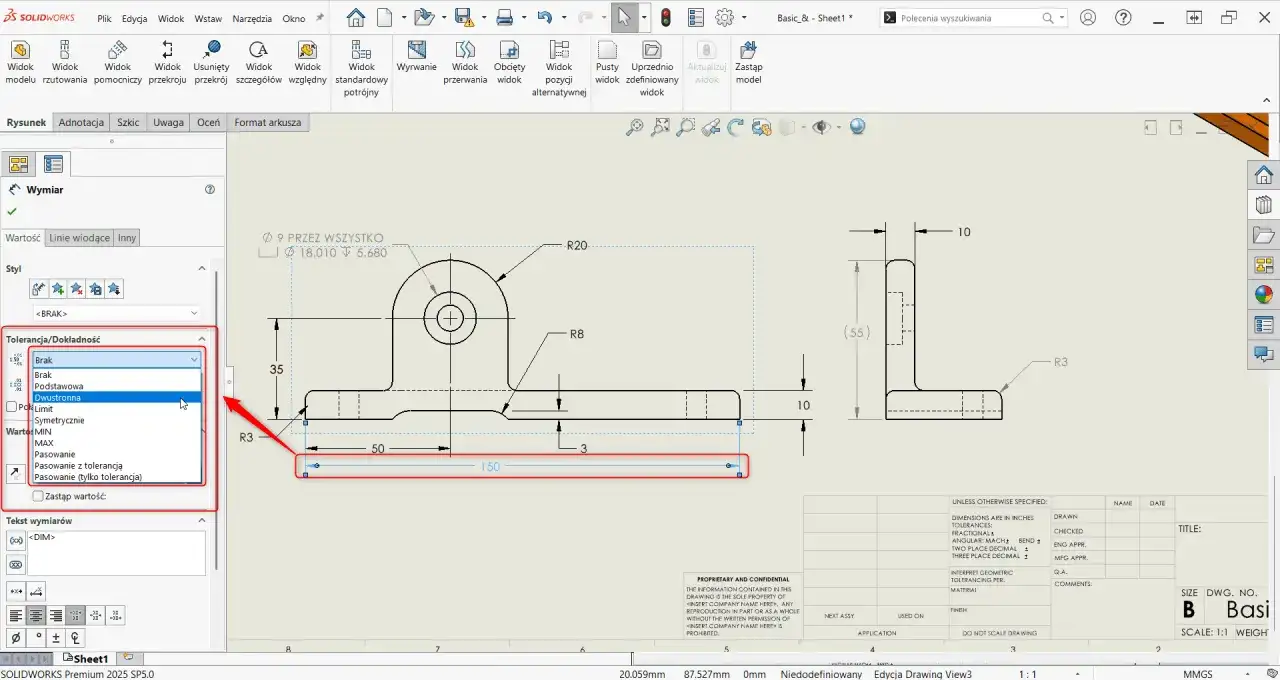Open the user login account icon
This screenshot has width=1280, height=680.
tap(1088, 17)
